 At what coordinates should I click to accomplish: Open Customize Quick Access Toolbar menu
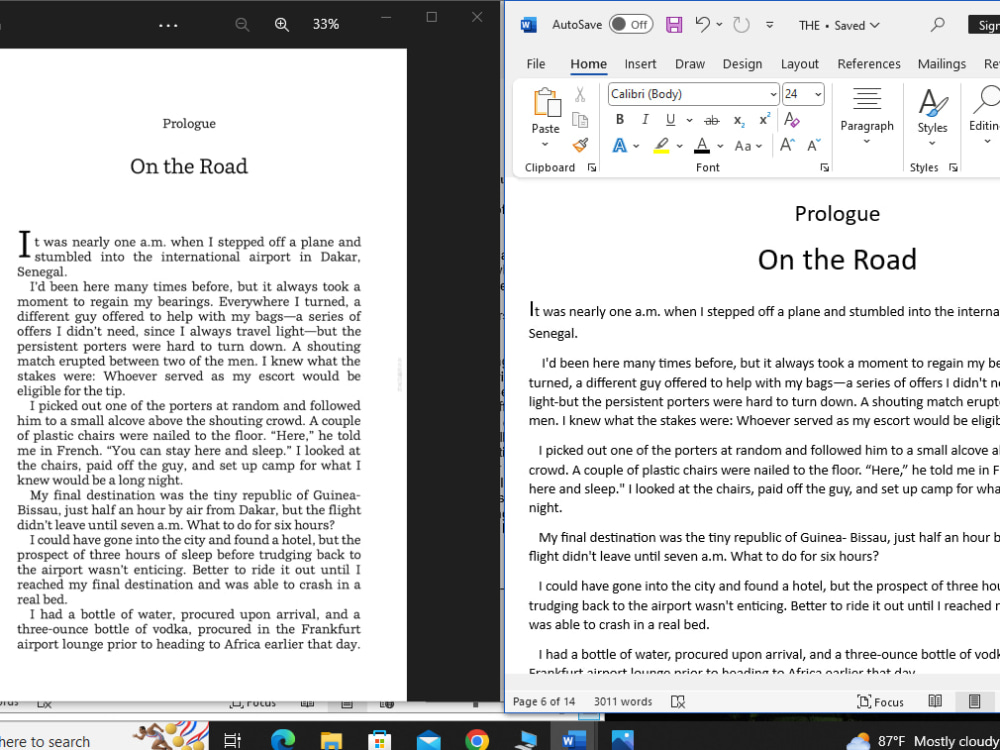(x=770, y=25)
